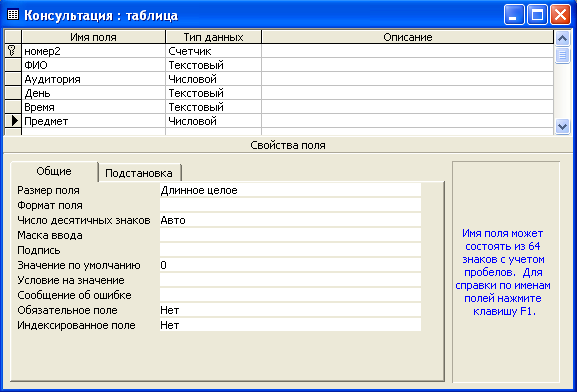Click the select-all corner box of grid

[13, 37]
